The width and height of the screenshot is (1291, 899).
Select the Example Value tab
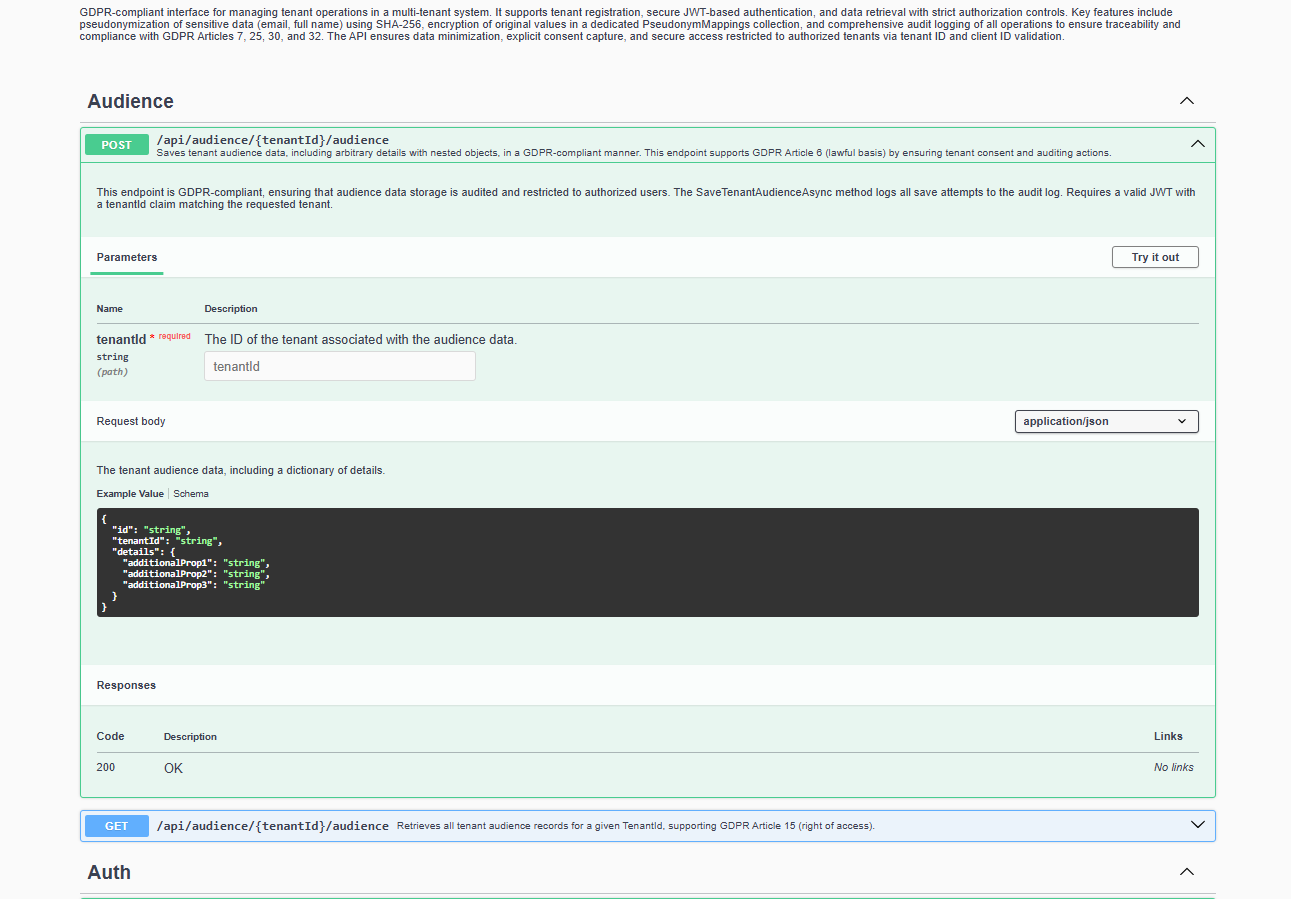(130, 494)
